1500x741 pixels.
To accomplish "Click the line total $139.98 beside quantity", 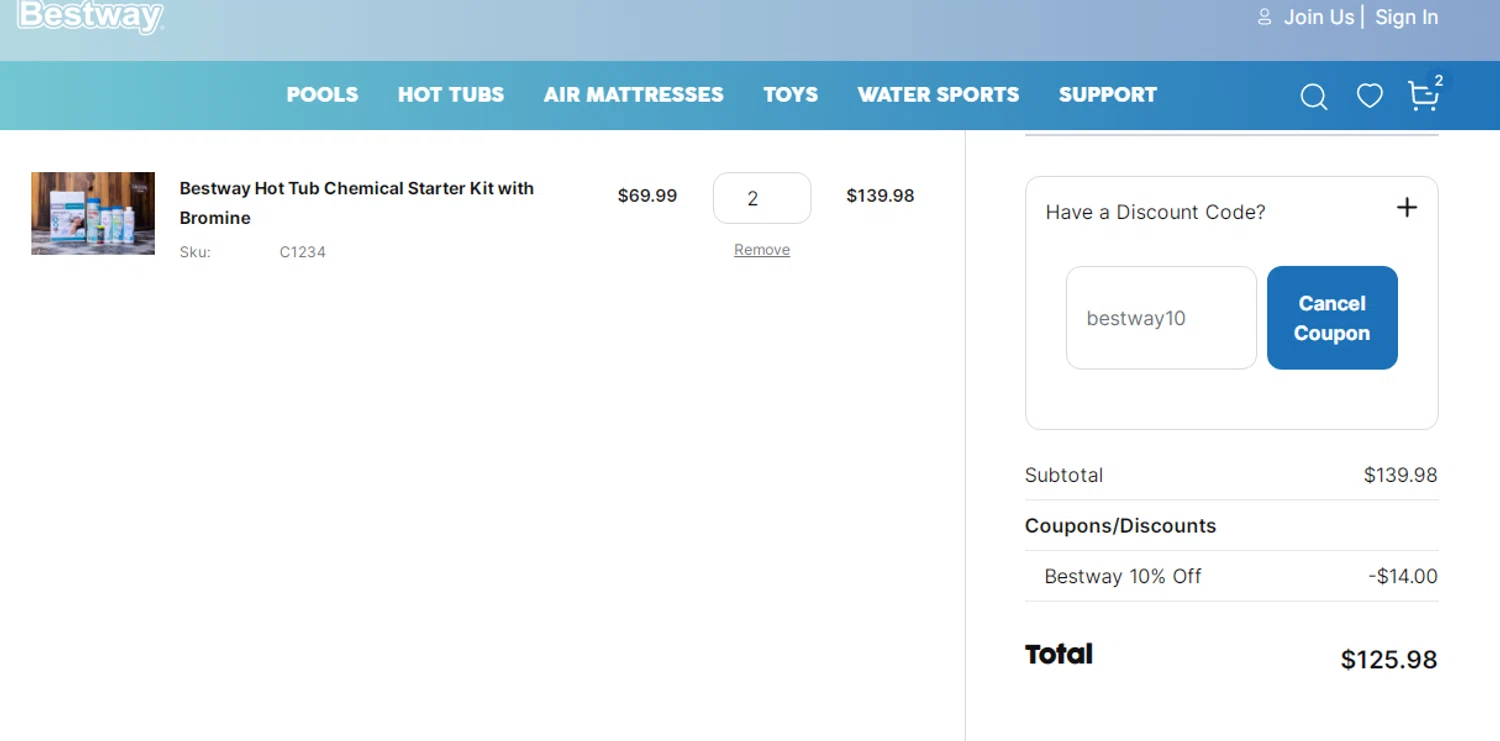I will 880,196.
